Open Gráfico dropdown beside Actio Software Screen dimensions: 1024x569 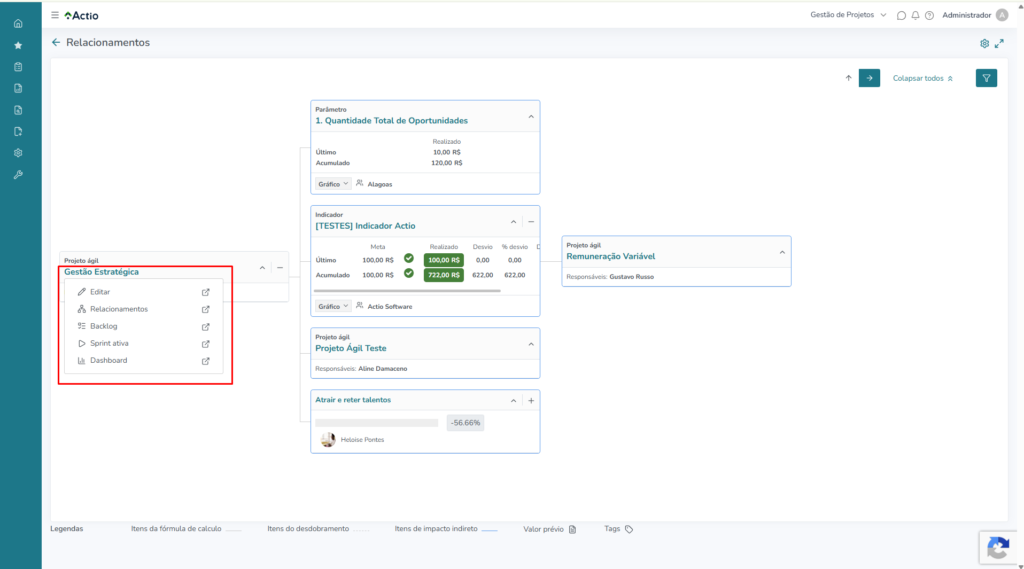[333, 306]
